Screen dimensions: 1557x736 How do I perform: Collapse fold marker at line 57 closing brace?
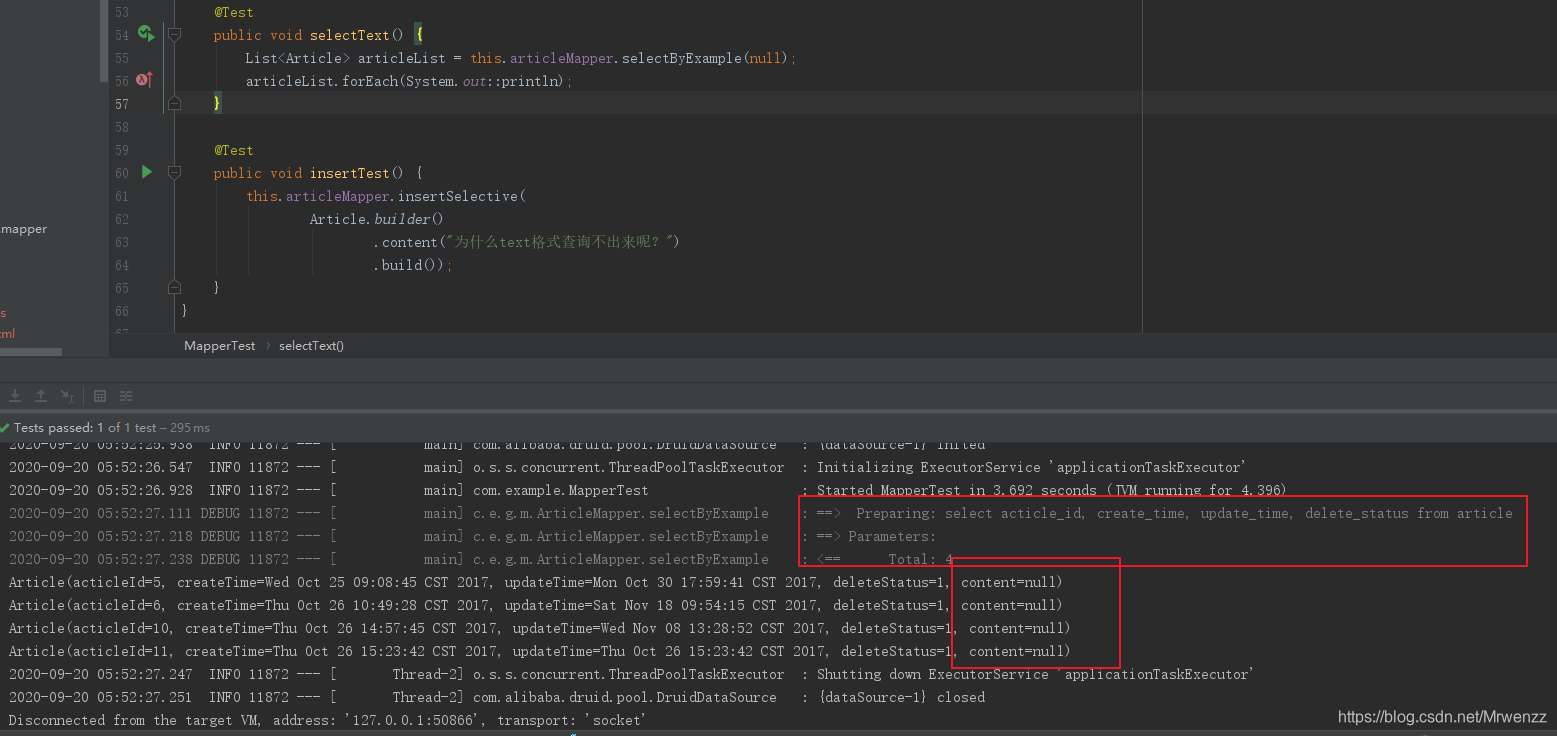(x=175, y=103)
